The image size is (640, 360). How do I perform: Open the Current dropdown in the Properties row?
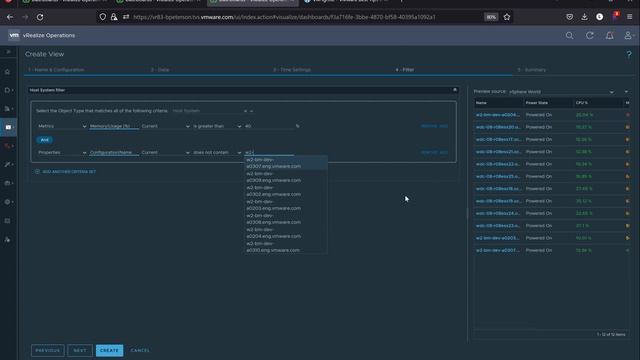pyautogui.click(x=165, y=152)
